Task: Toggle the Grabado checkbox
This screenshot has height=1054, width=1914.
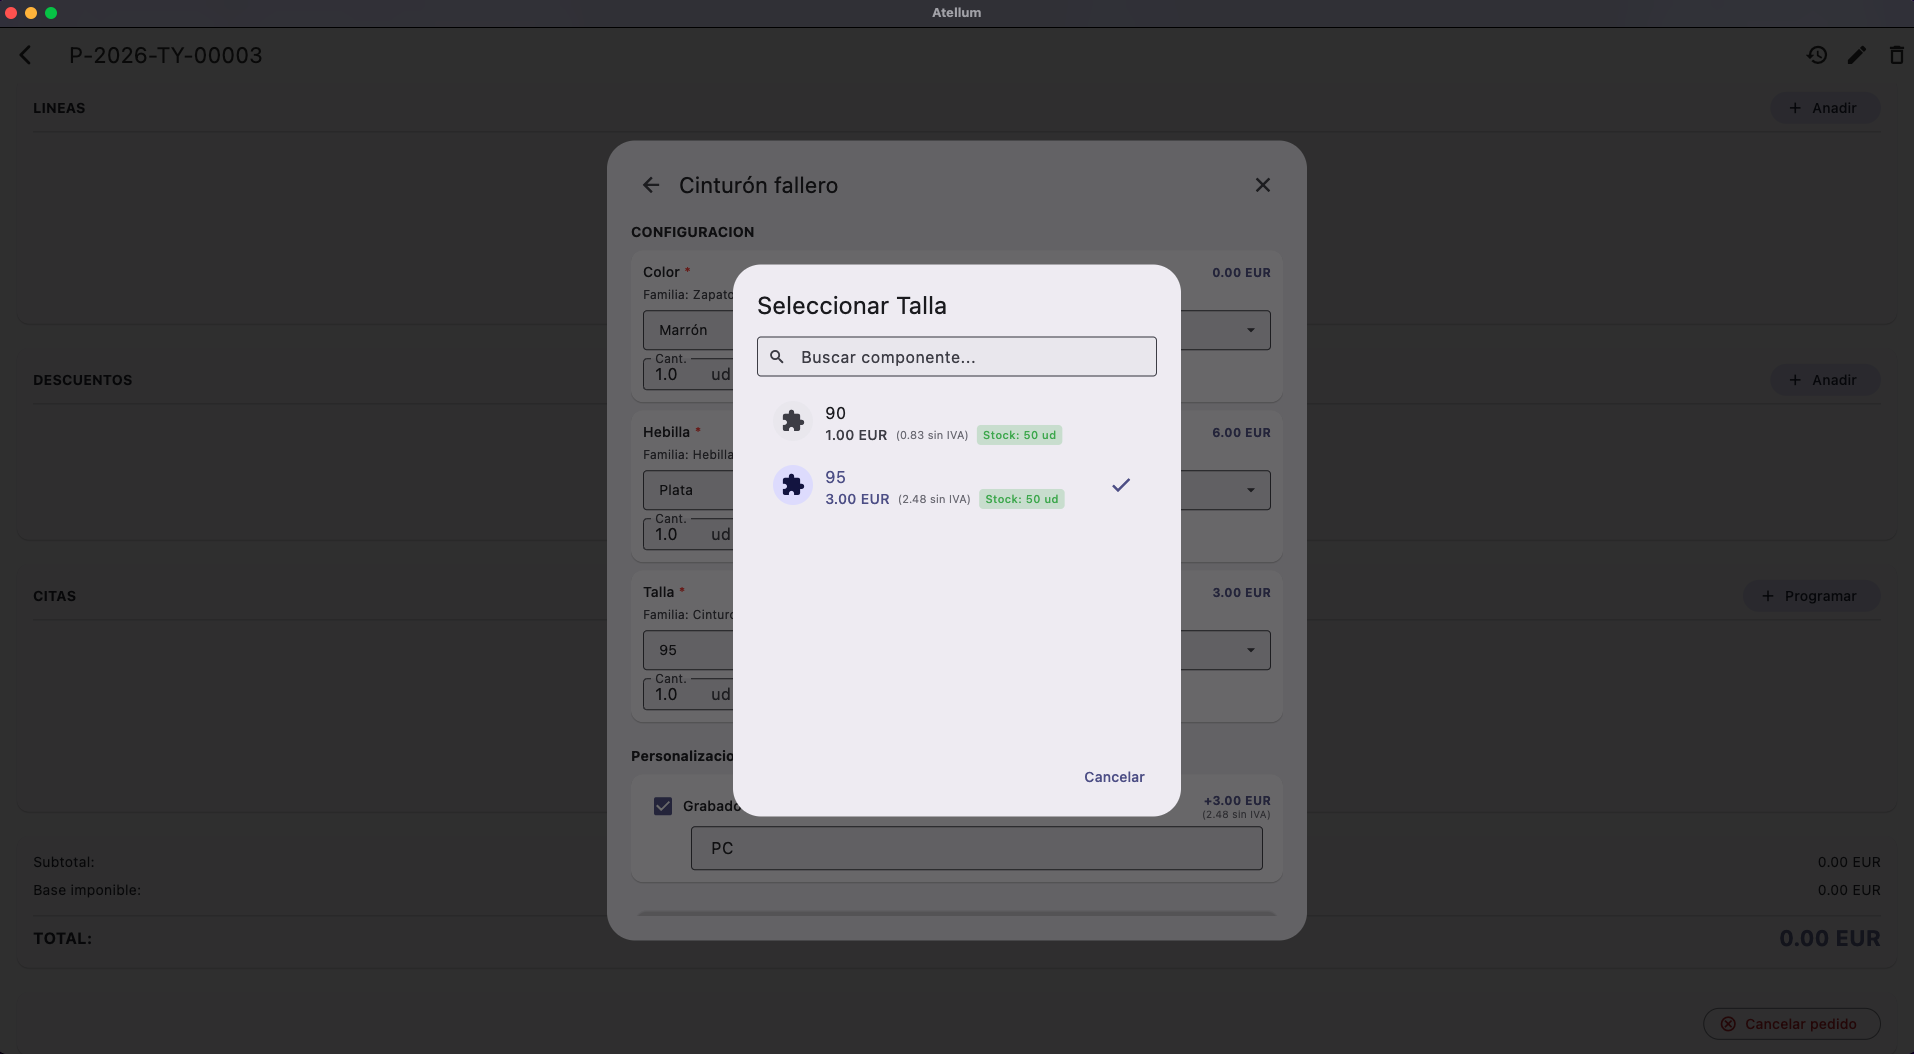Action: [663, 806]
